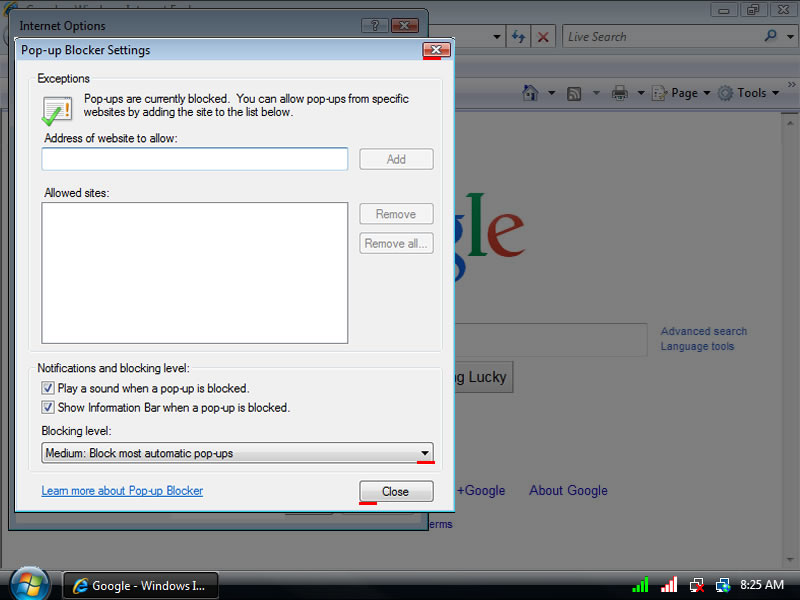
Task: Click the Print icon in toolbar
Action: [620, 93]
